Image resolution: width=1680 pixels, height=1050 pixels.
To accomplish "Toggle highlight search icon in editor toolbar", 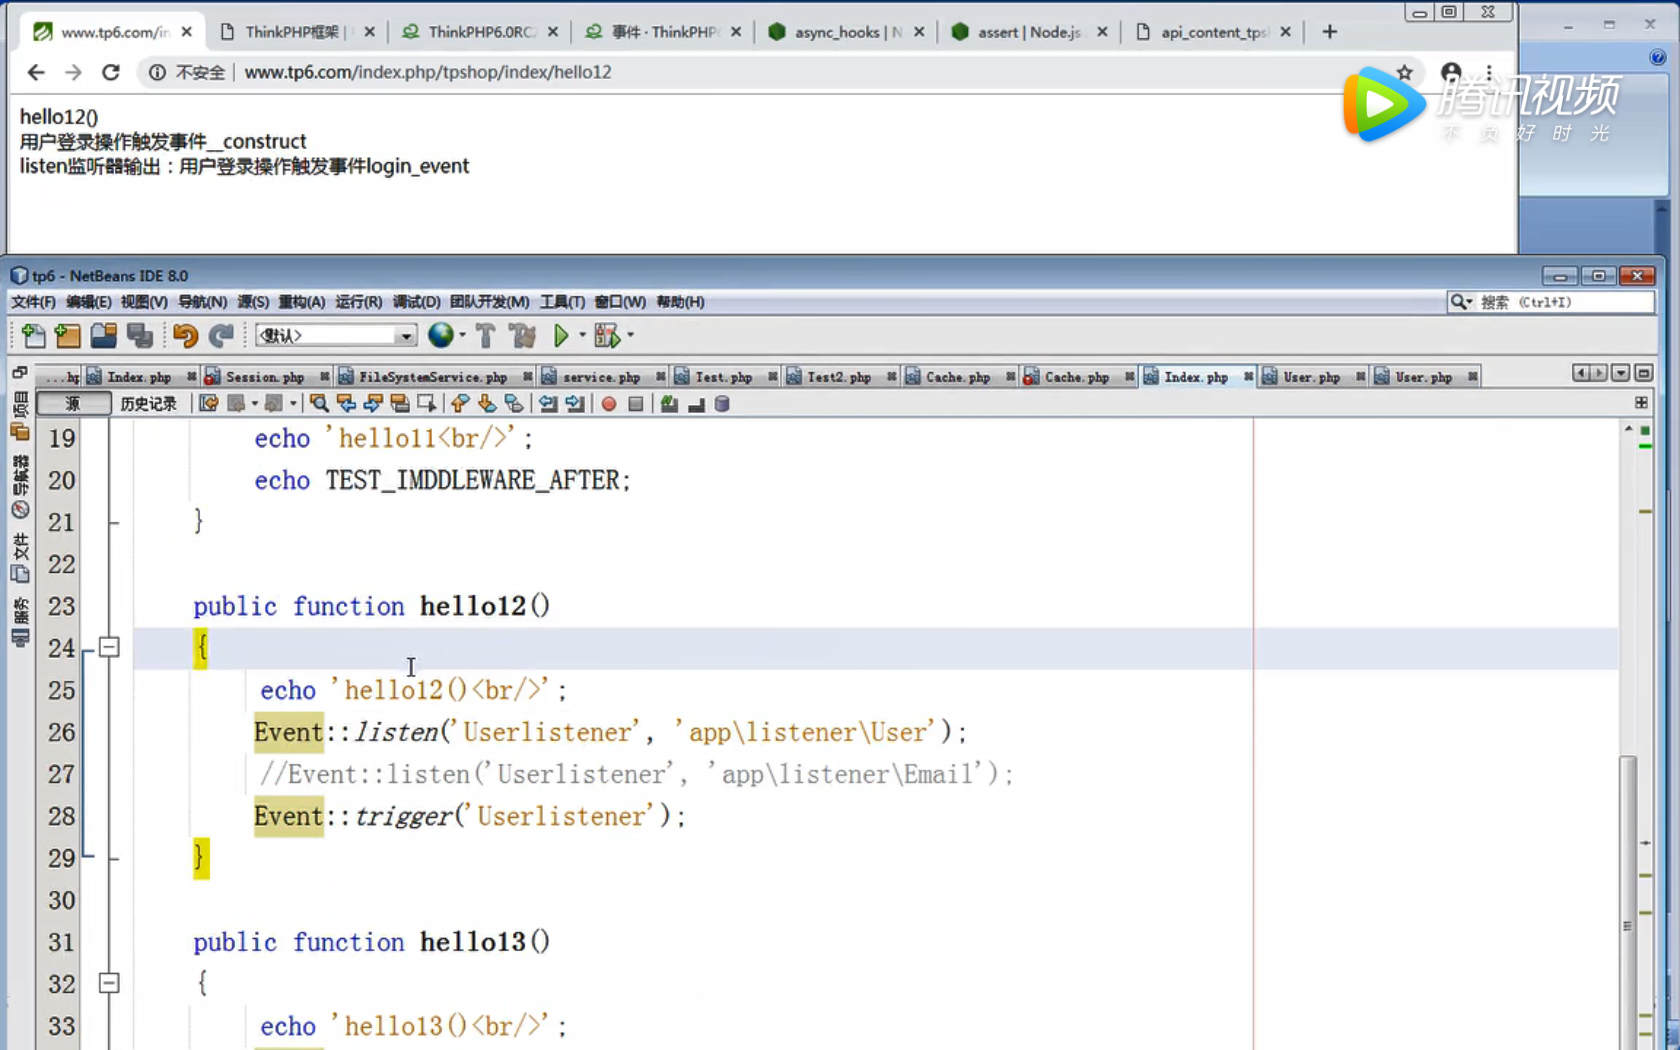I will tap(400, 404).
